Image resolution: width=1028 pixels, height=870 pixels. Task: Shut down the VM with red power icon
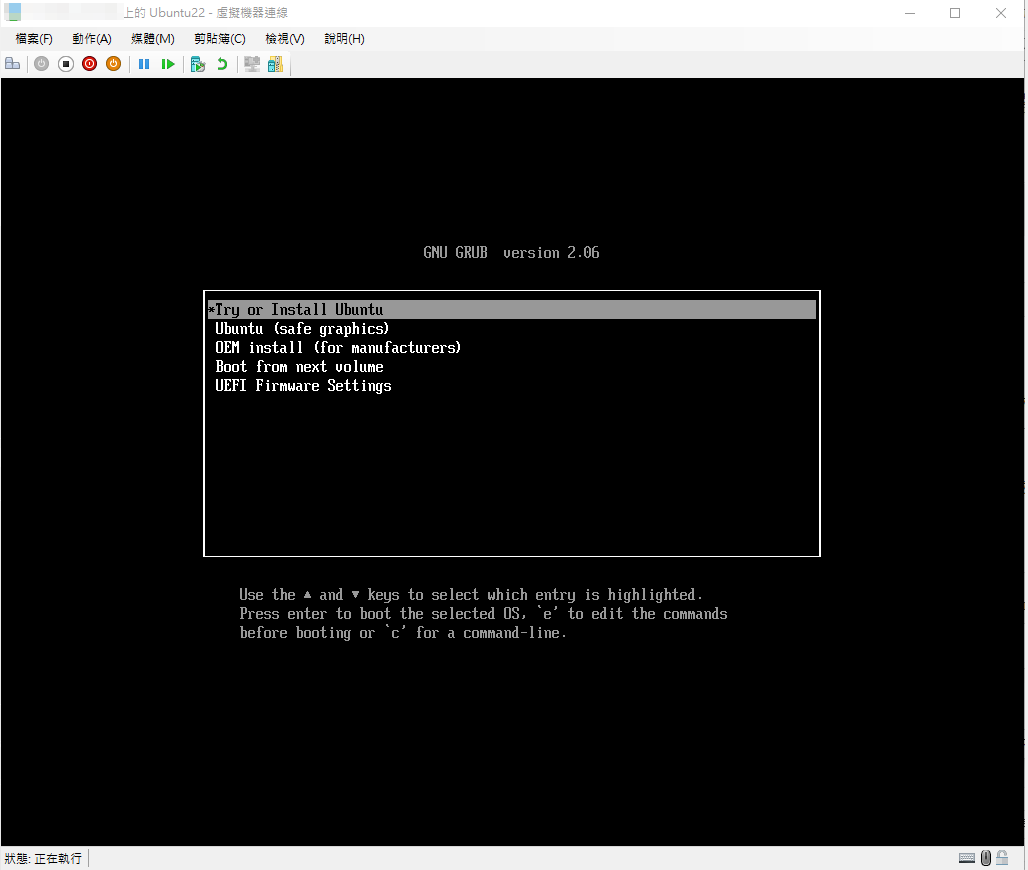coord(90,64)
